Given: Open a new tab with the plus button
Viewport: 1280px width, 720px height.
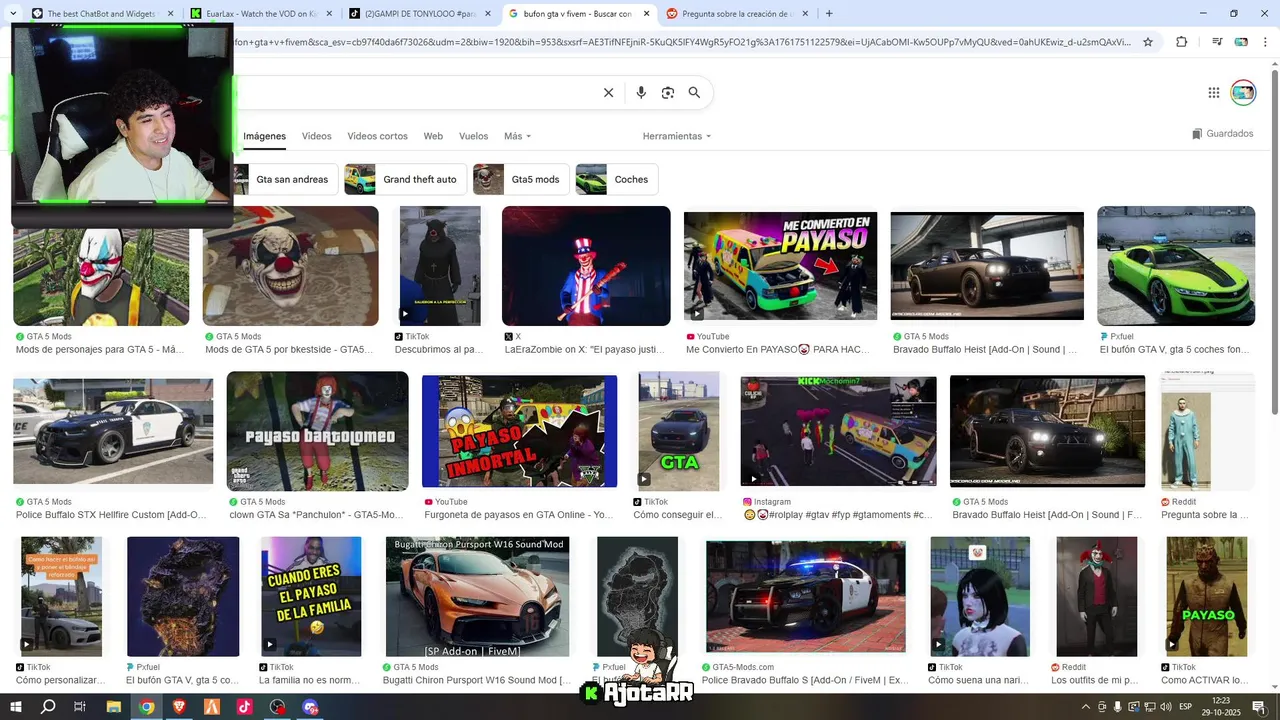Looking at the screenshot, I should click(x=829, y=14).
